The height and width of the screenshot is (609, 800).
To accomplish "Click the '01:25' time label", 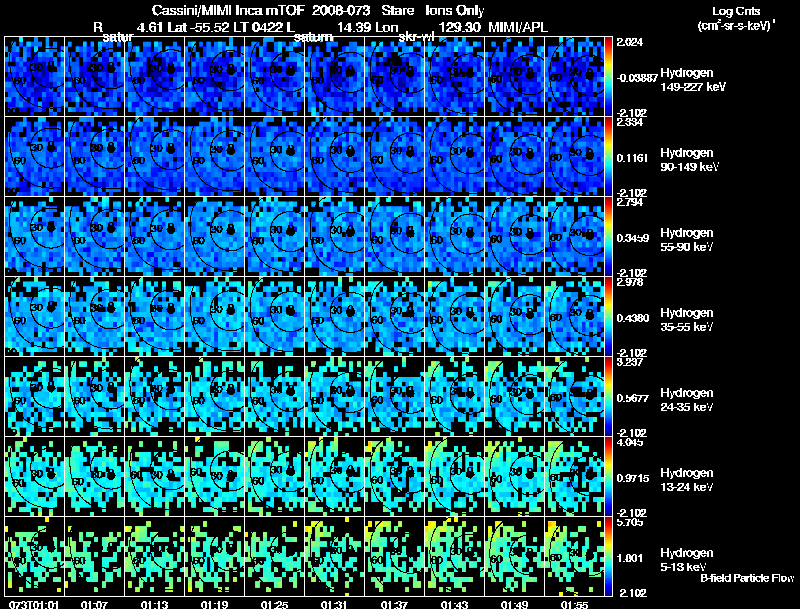I will tap(274, 604).
